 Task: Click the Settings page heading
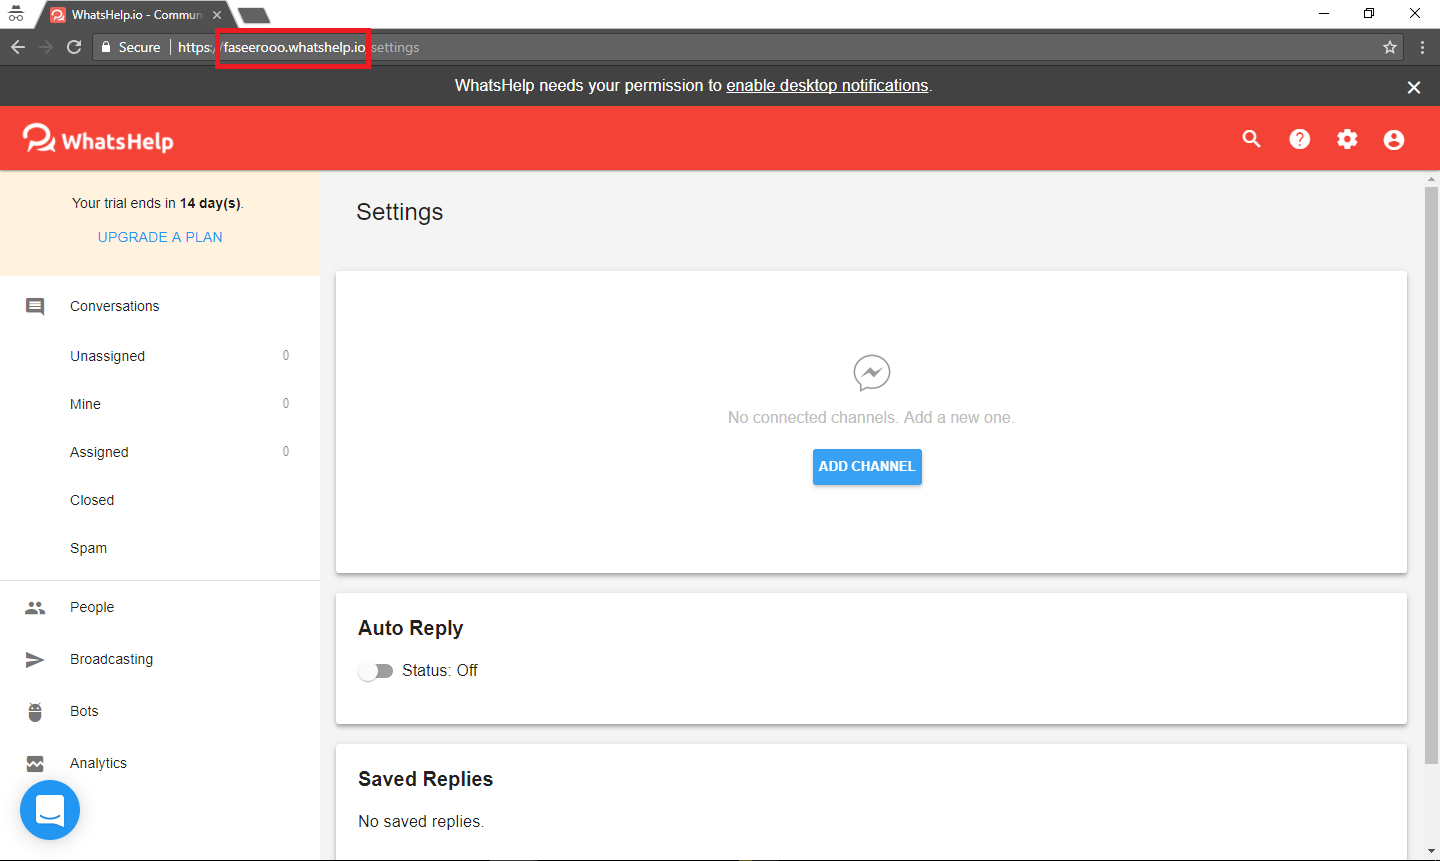(399, 212)
